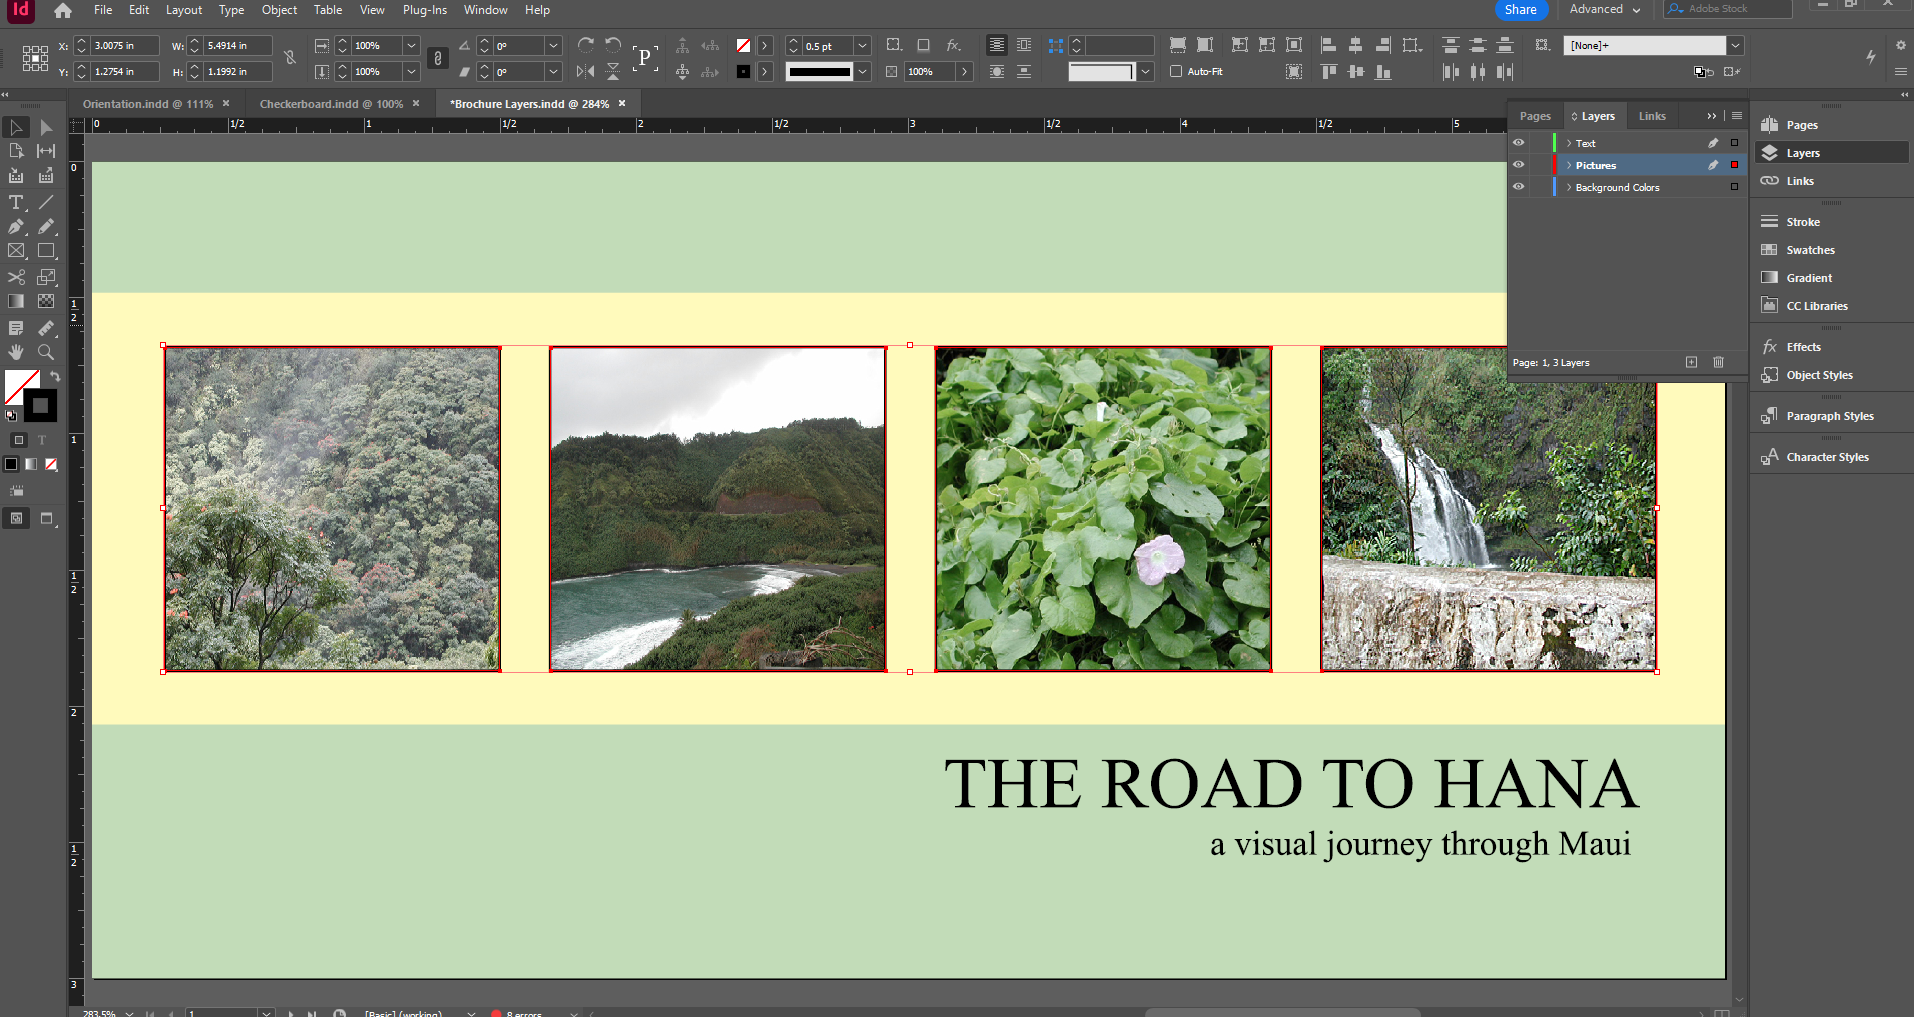Viewport: 1914px width, 1017px height.
Task: Open the Swatches panel
Action: 1810,250
